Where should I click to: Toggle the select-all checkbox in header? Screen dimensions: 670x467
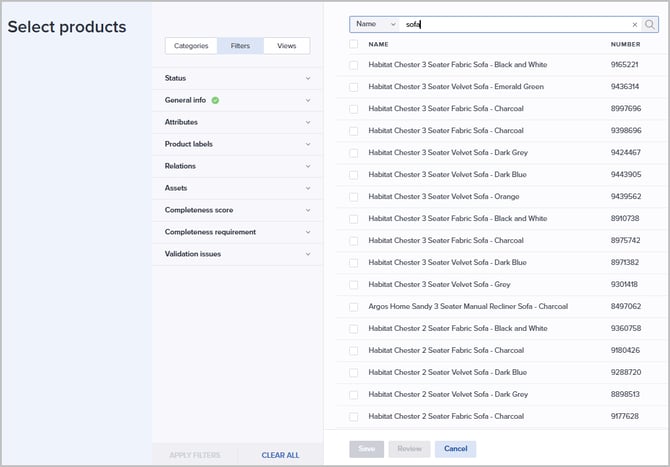[354, 44]
